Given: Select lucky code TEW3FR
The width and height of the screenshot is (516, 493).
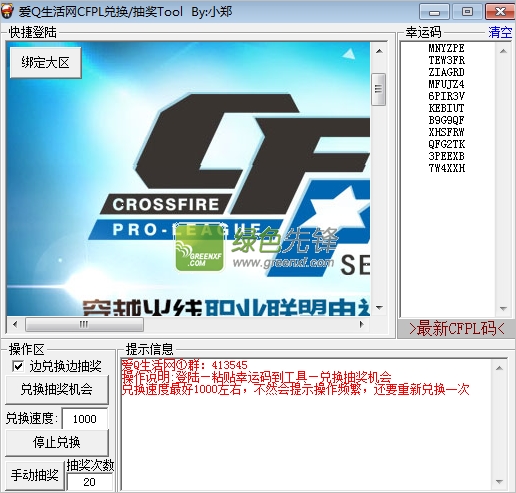Looking at the screenshot, I should (446, 60).
